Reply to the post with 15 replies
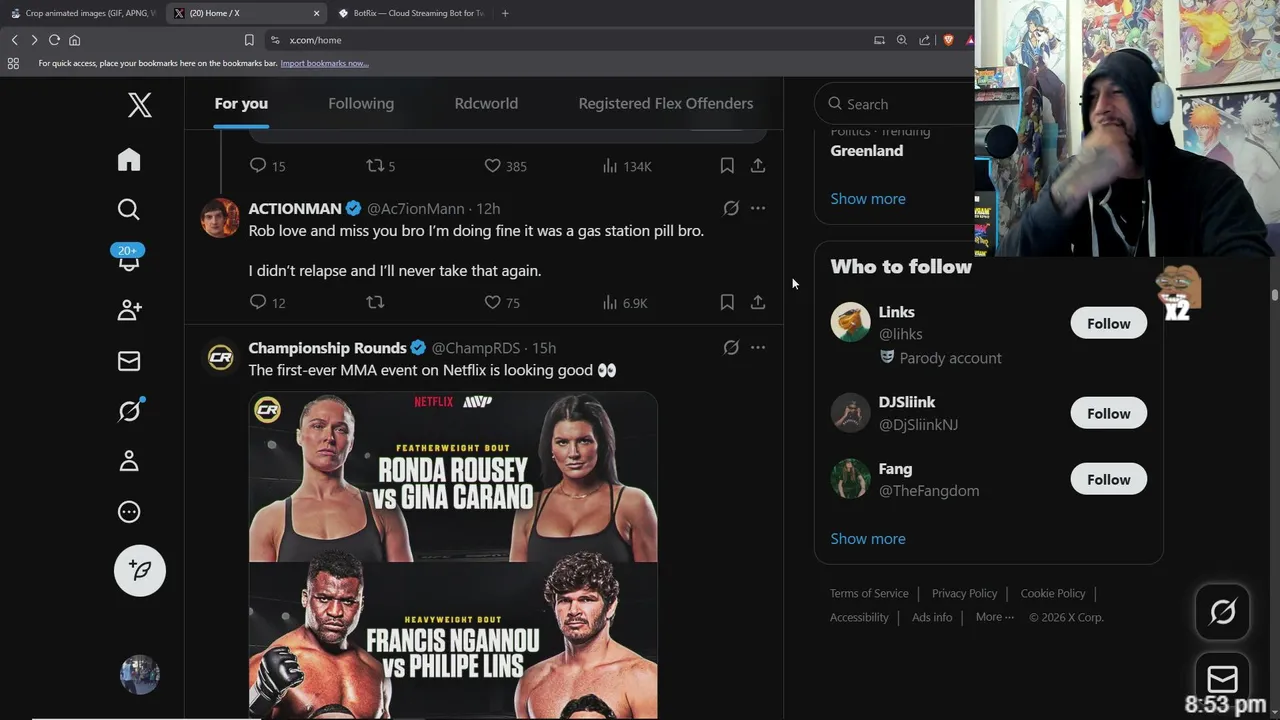 pos(267,166)
